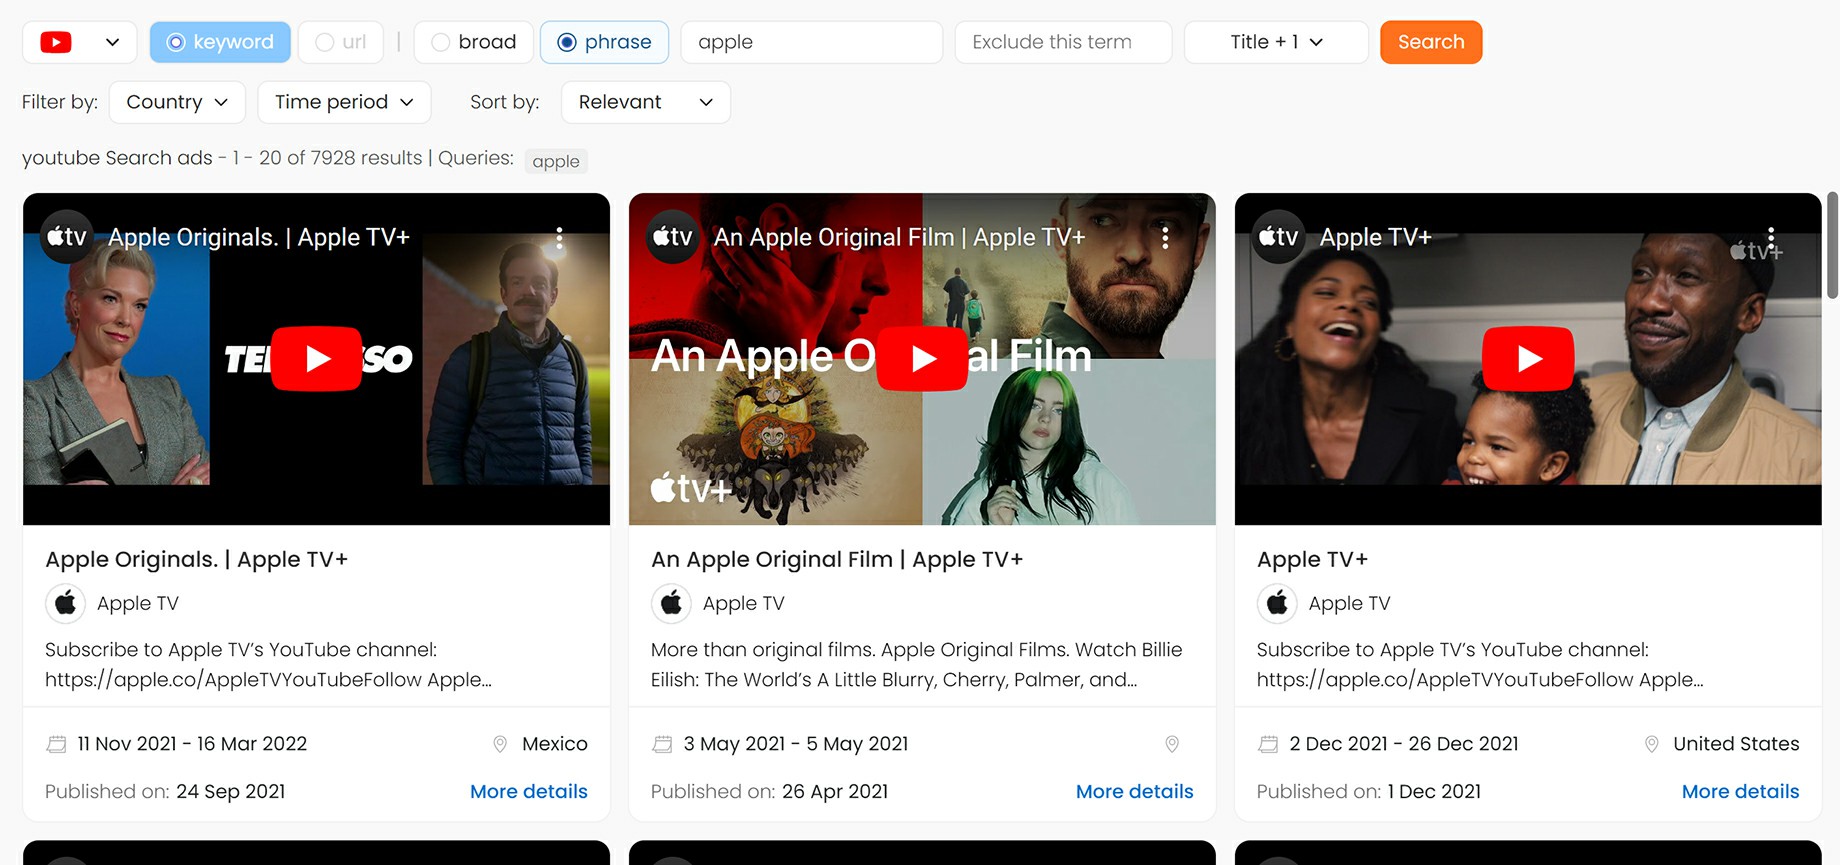
Task: Click Apple TV channel logo on third video thumbnail
Action: 1279,237
